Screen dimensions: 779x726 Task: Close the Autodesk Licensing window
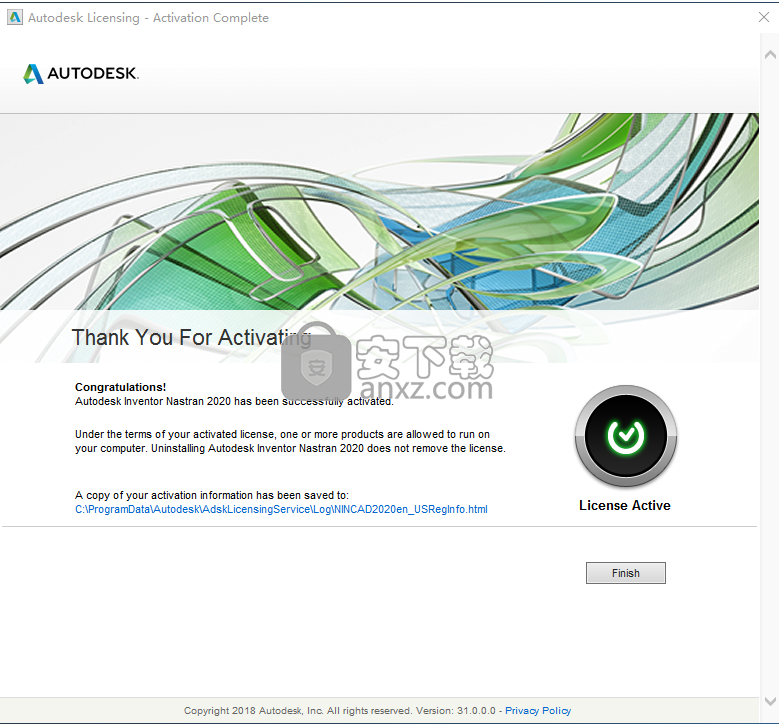[x=764, y=17]
